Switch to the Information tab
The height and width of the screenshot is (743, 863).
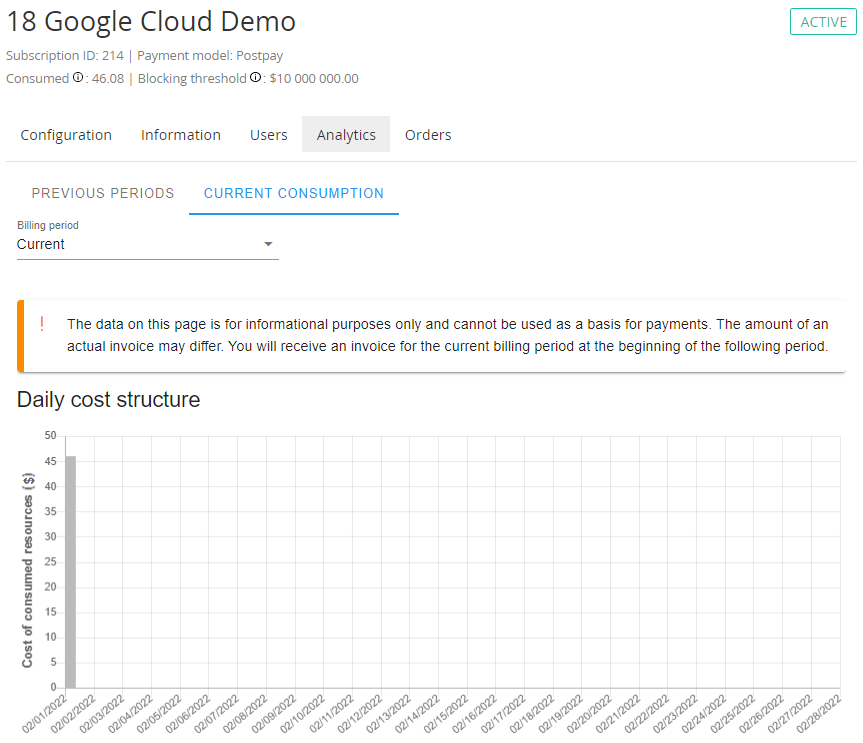pos(181,135)
